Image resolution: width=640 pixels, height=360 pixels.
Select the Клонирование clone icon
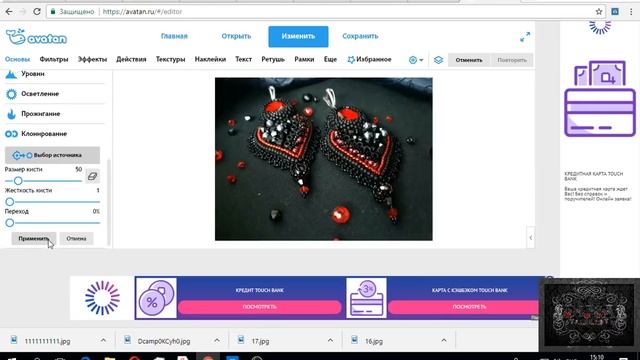click(x=11, y=134)
